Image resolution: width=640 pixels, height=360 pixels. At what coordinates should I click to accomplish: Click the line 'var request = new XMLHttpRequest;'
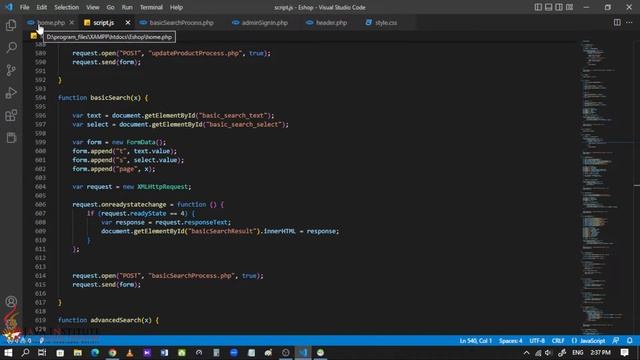click(131, 187)
